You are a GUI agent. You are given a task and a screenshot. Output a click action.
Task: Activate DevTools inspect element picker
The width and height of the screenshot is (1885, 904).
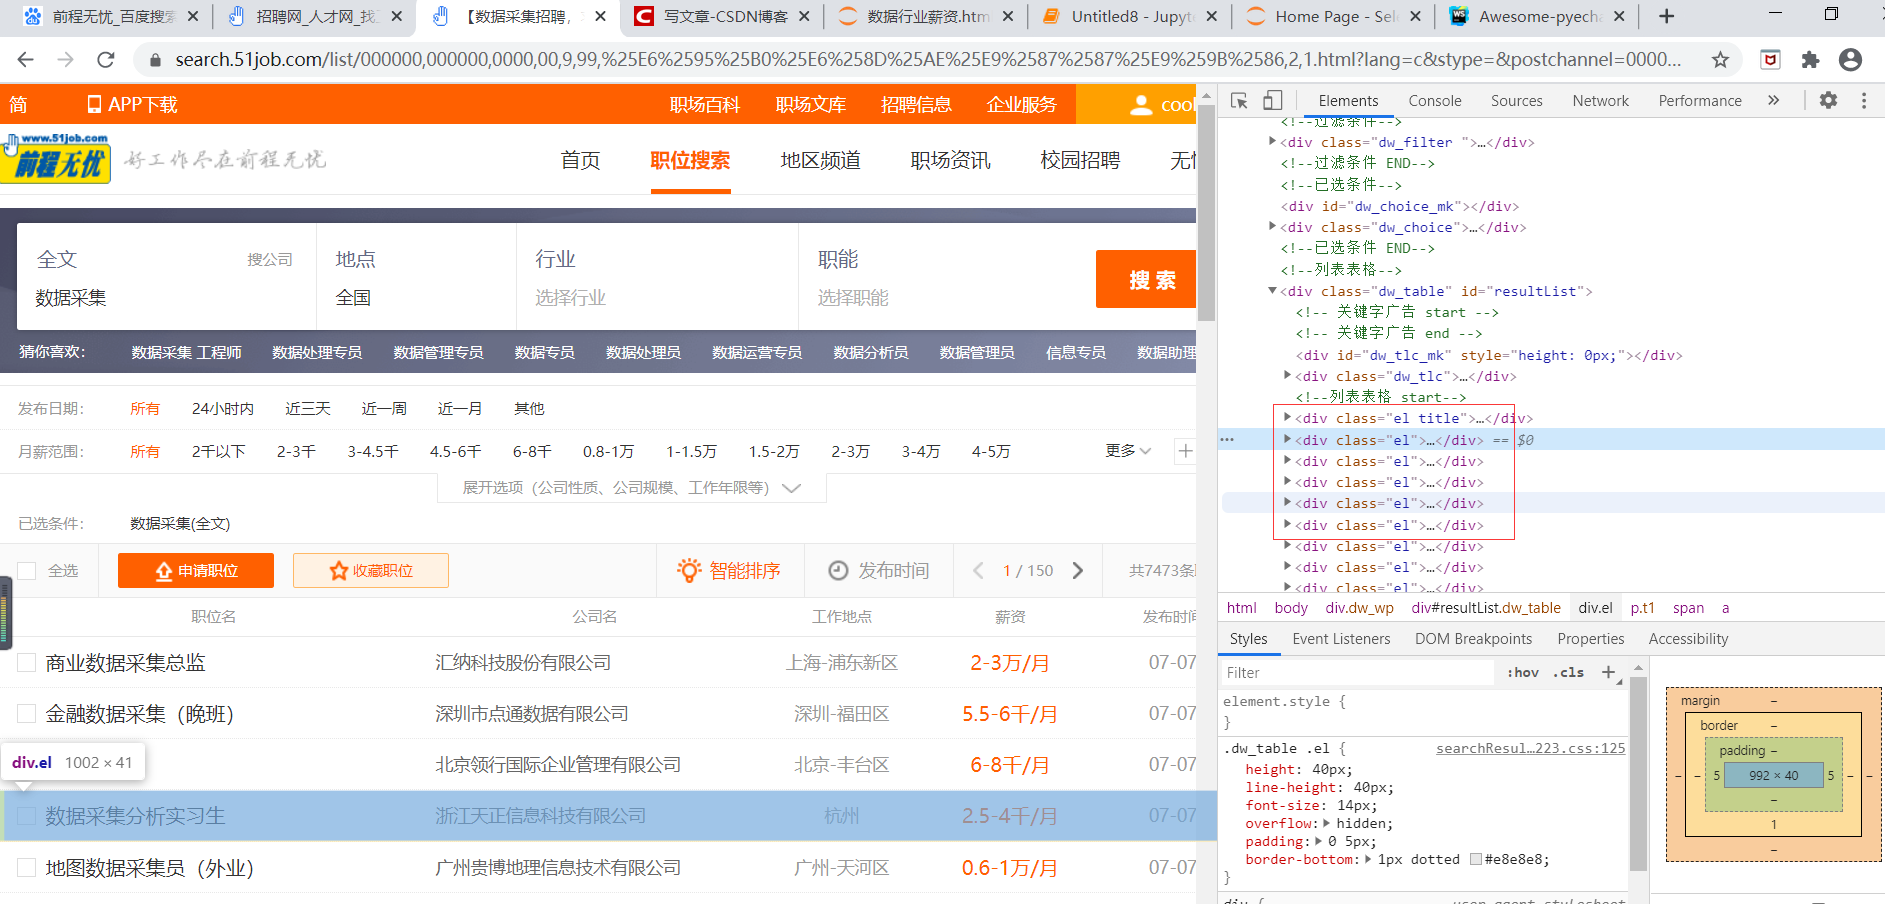click(x=1239, y=100)
